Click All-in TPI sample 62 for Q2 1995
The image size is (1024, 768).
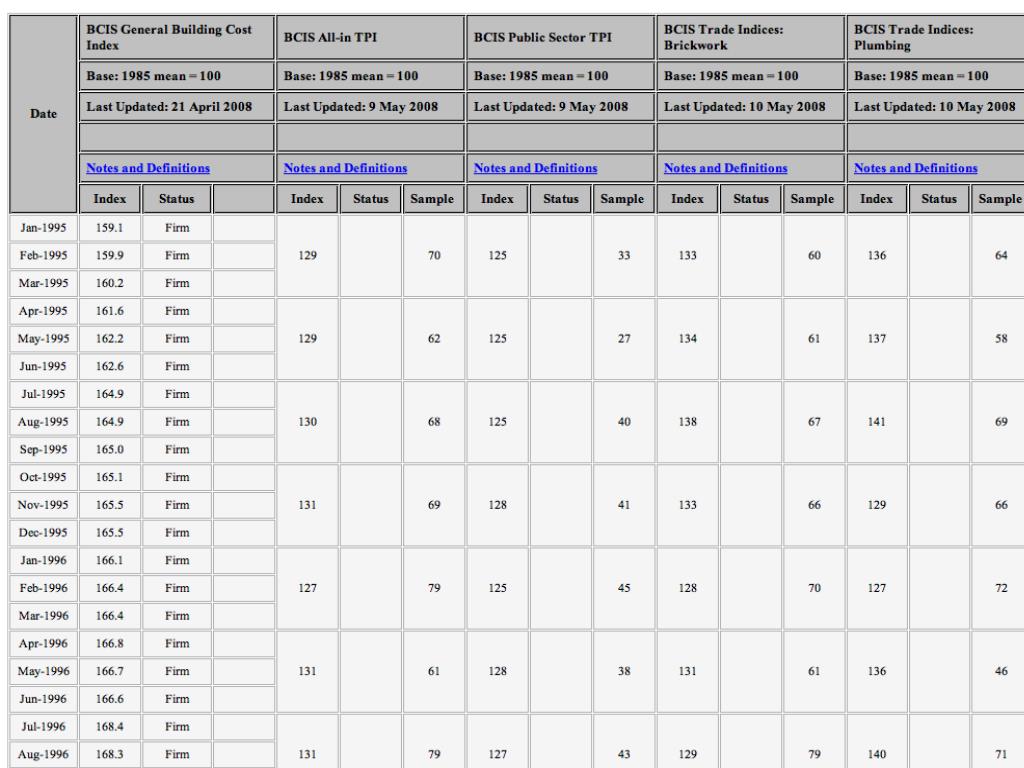pyautogui.click(x=434, y=339)
